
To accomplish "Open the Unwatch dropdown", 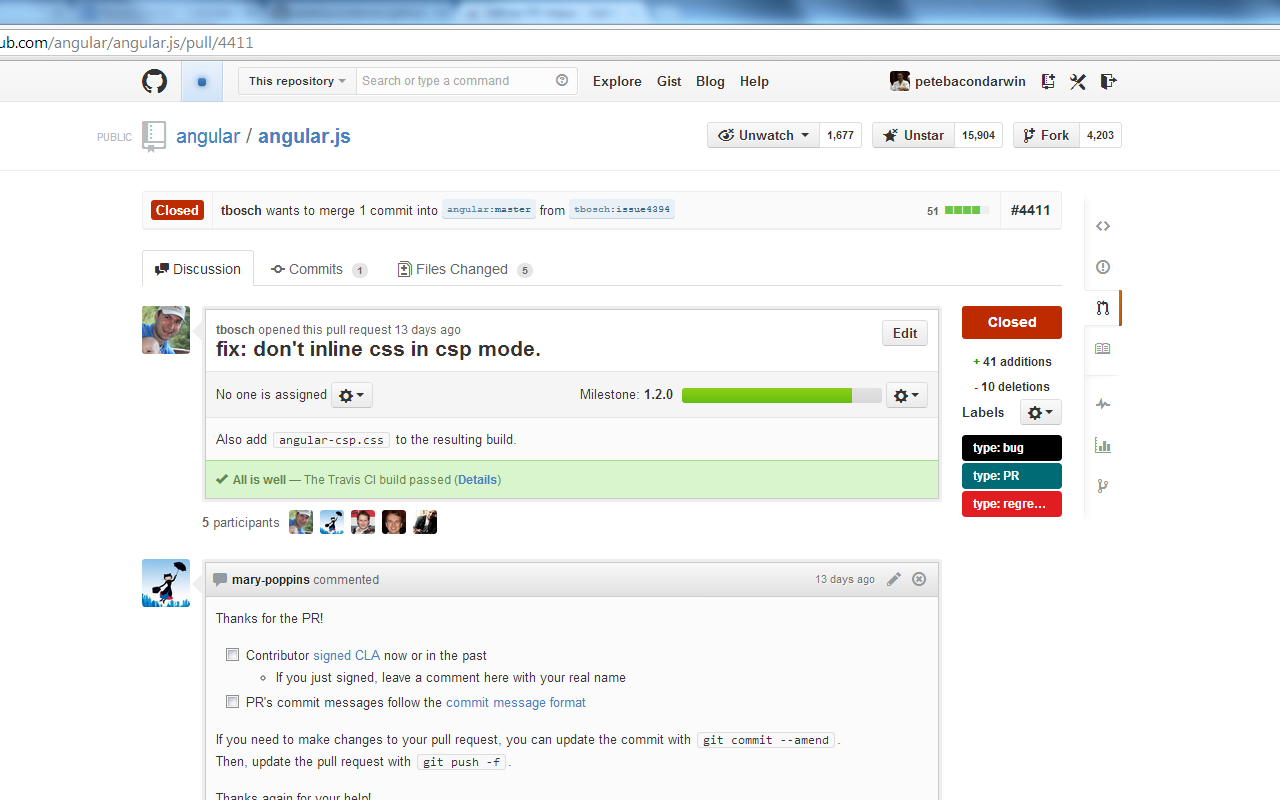I will (764, 135).
